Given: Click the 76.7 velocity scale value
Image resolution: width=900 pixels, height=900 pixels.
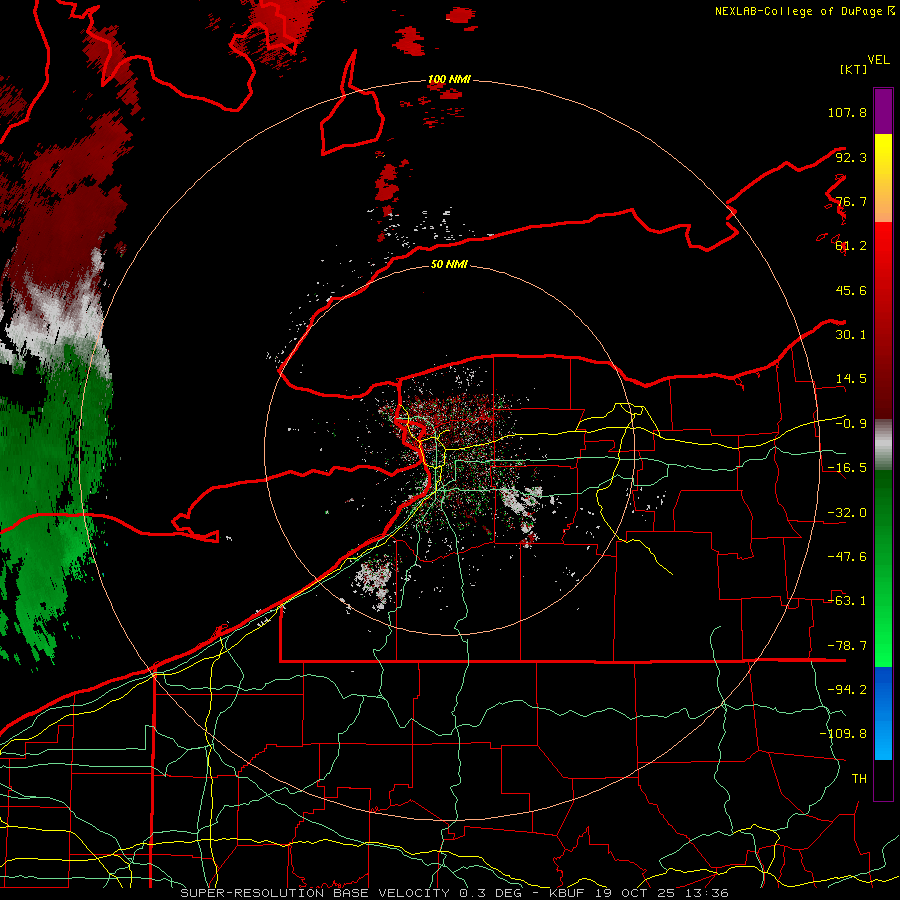Looking at the screenshot, I should tap(851, 201).
